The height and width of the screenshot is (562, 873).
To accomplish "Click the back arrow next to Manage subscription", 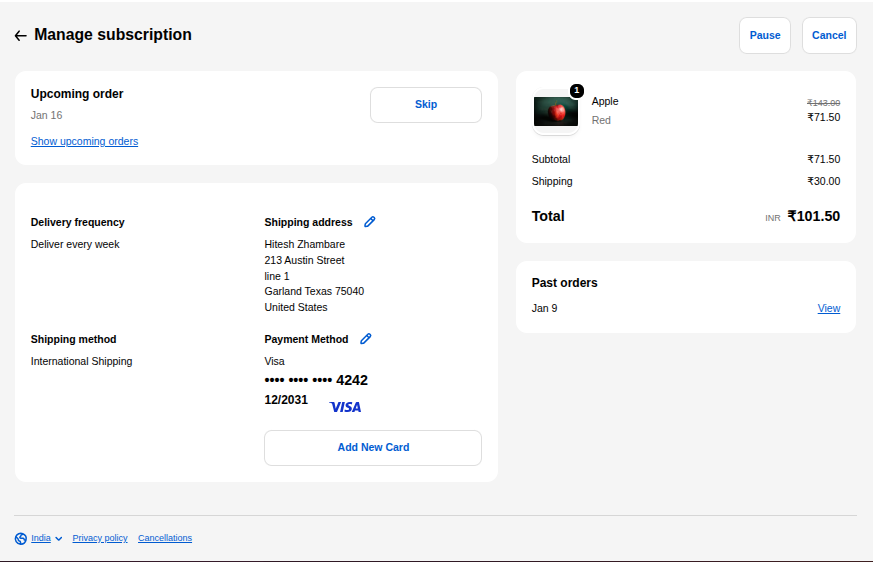I will pos(20,36).
